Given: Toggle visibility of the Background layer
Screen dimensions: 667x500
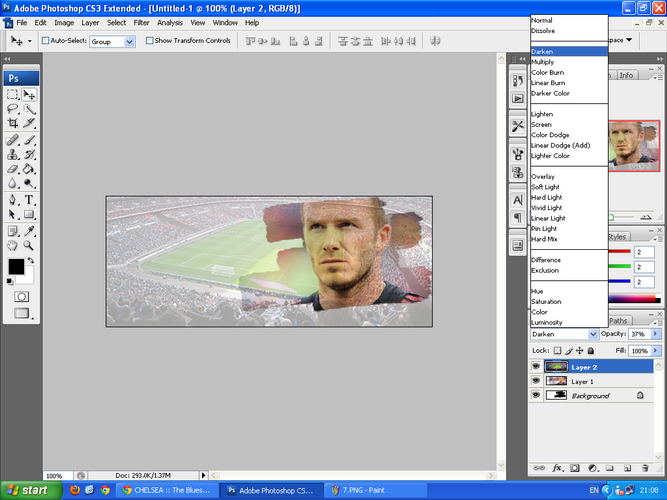Looking at the screenshot, I should point(536,396).
